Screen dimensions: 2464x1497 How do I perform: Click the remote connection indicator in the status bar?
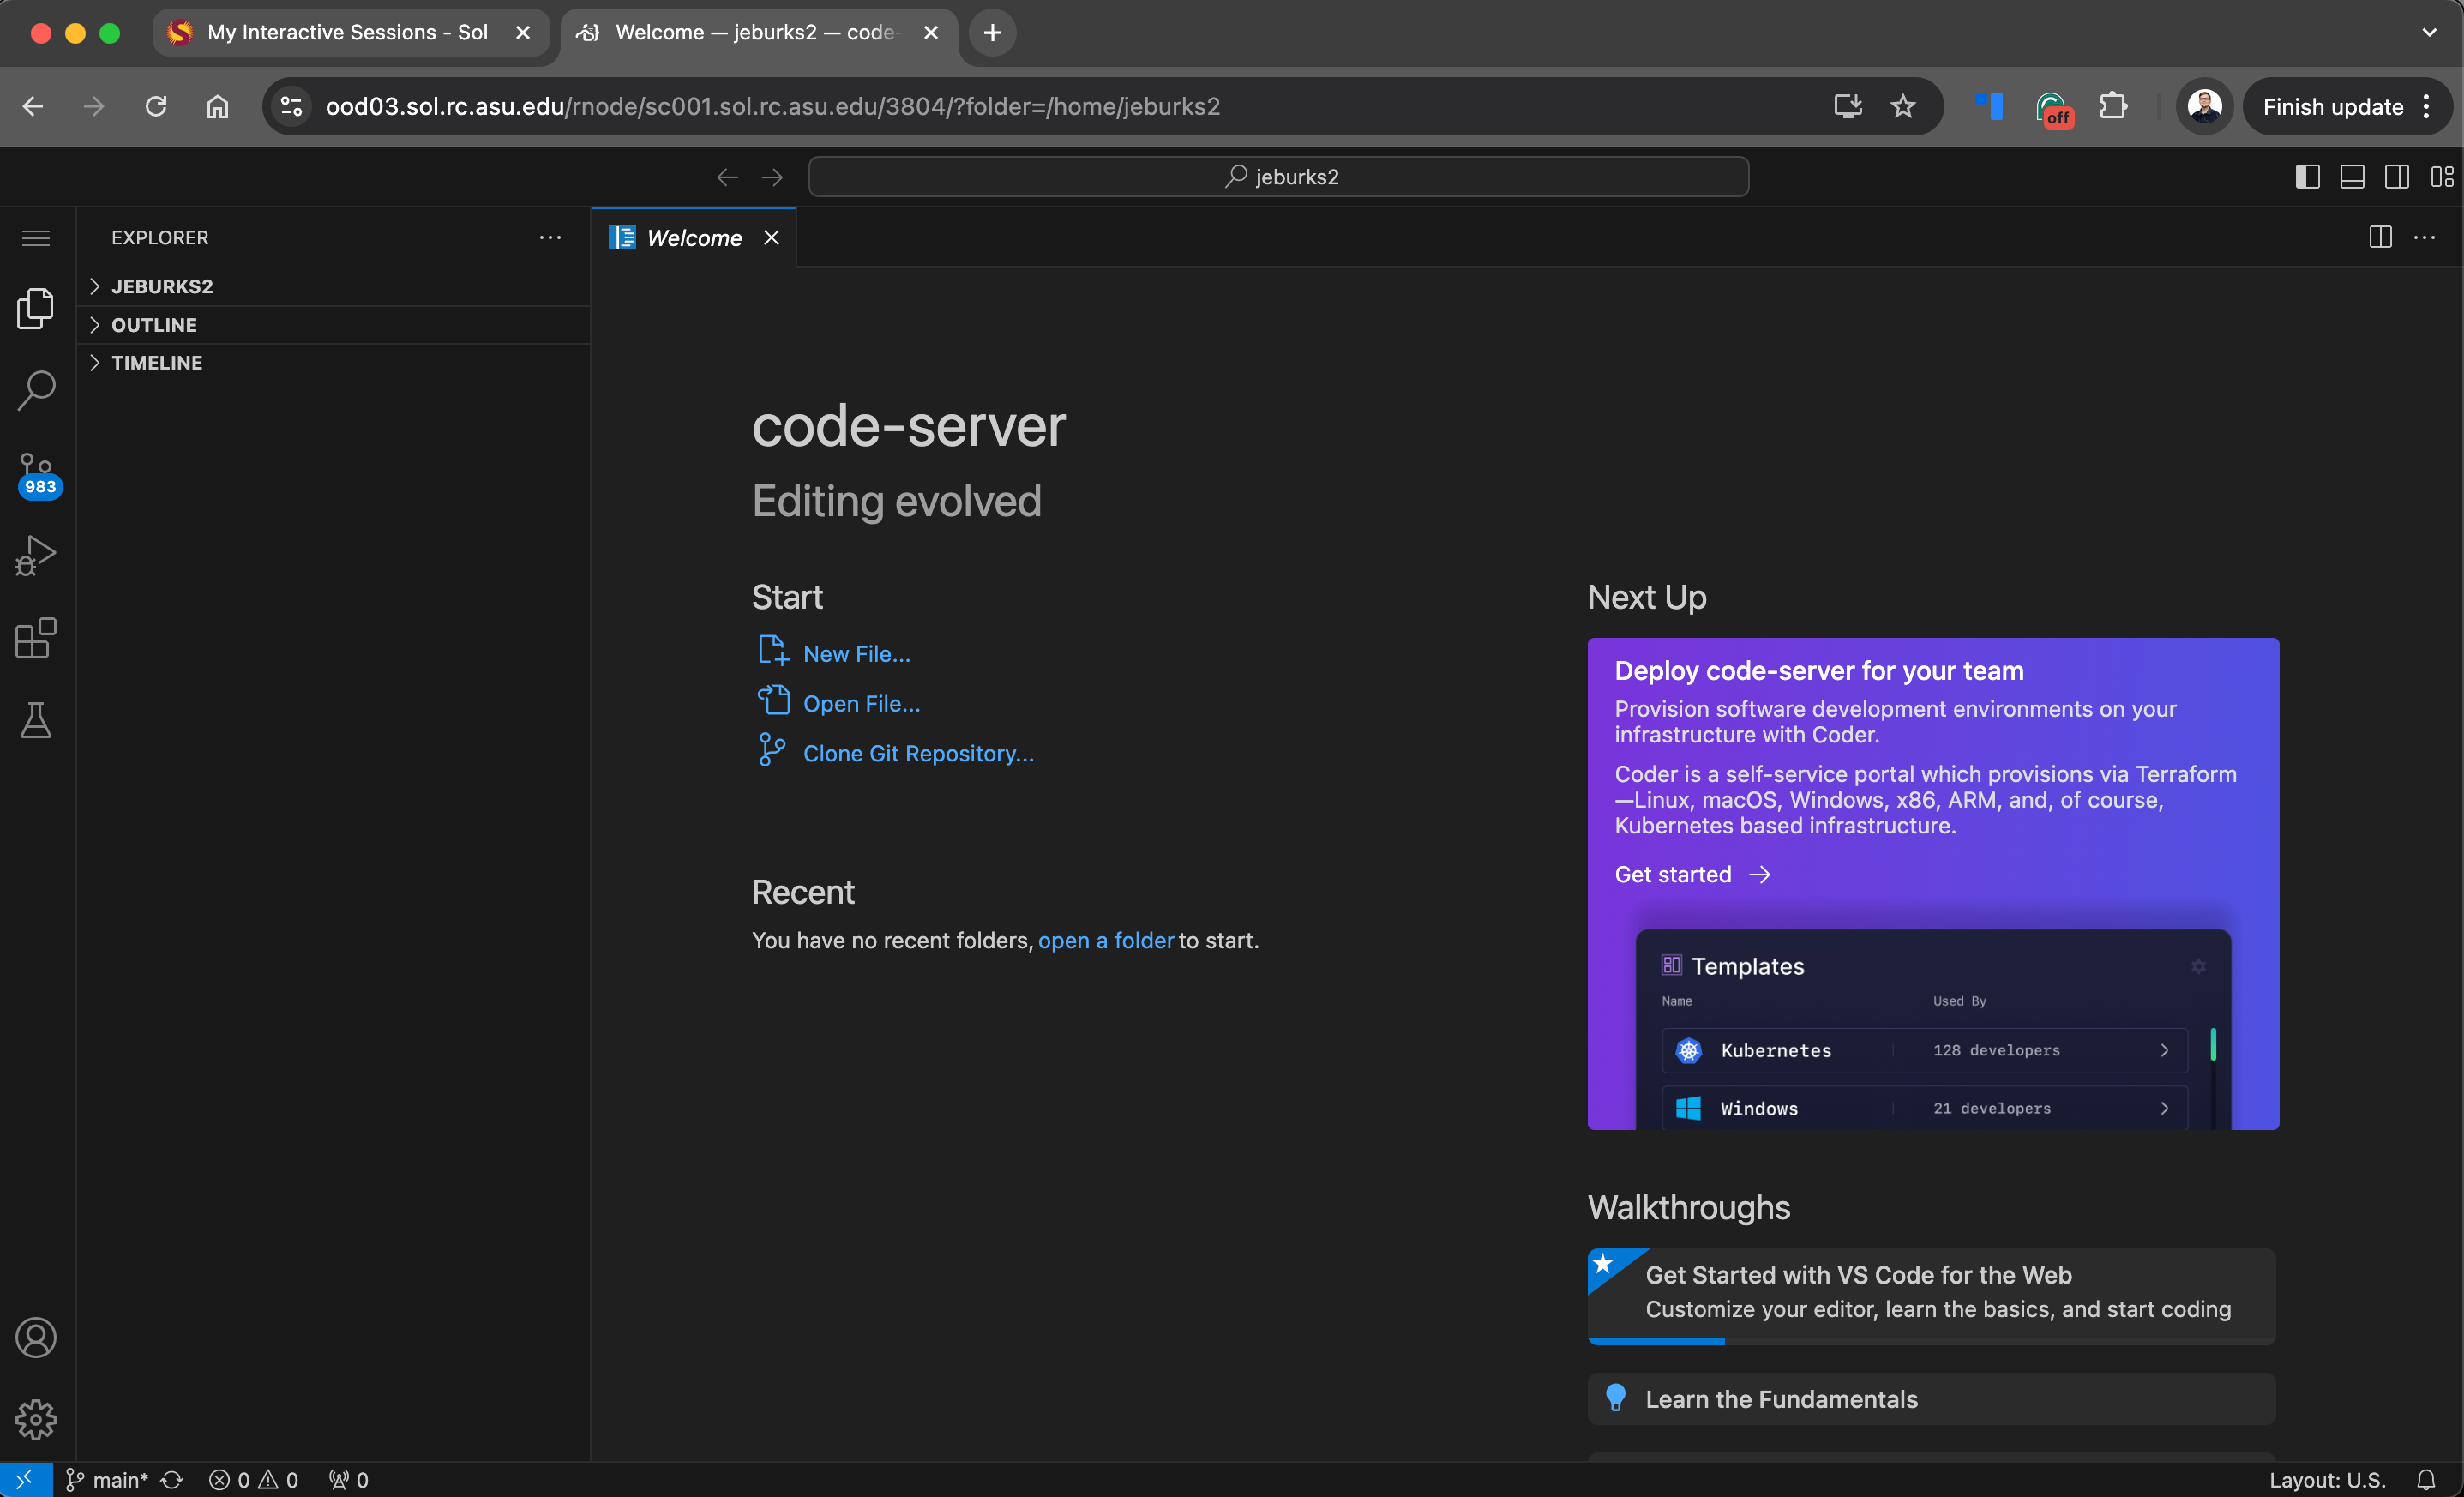click(25, 1480)
